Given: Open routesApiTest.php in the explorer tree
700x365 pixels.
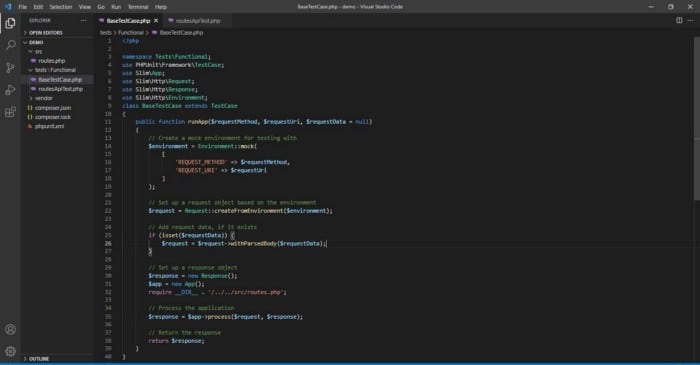Looking at the screenshot, I should click(x=60, y=89).
